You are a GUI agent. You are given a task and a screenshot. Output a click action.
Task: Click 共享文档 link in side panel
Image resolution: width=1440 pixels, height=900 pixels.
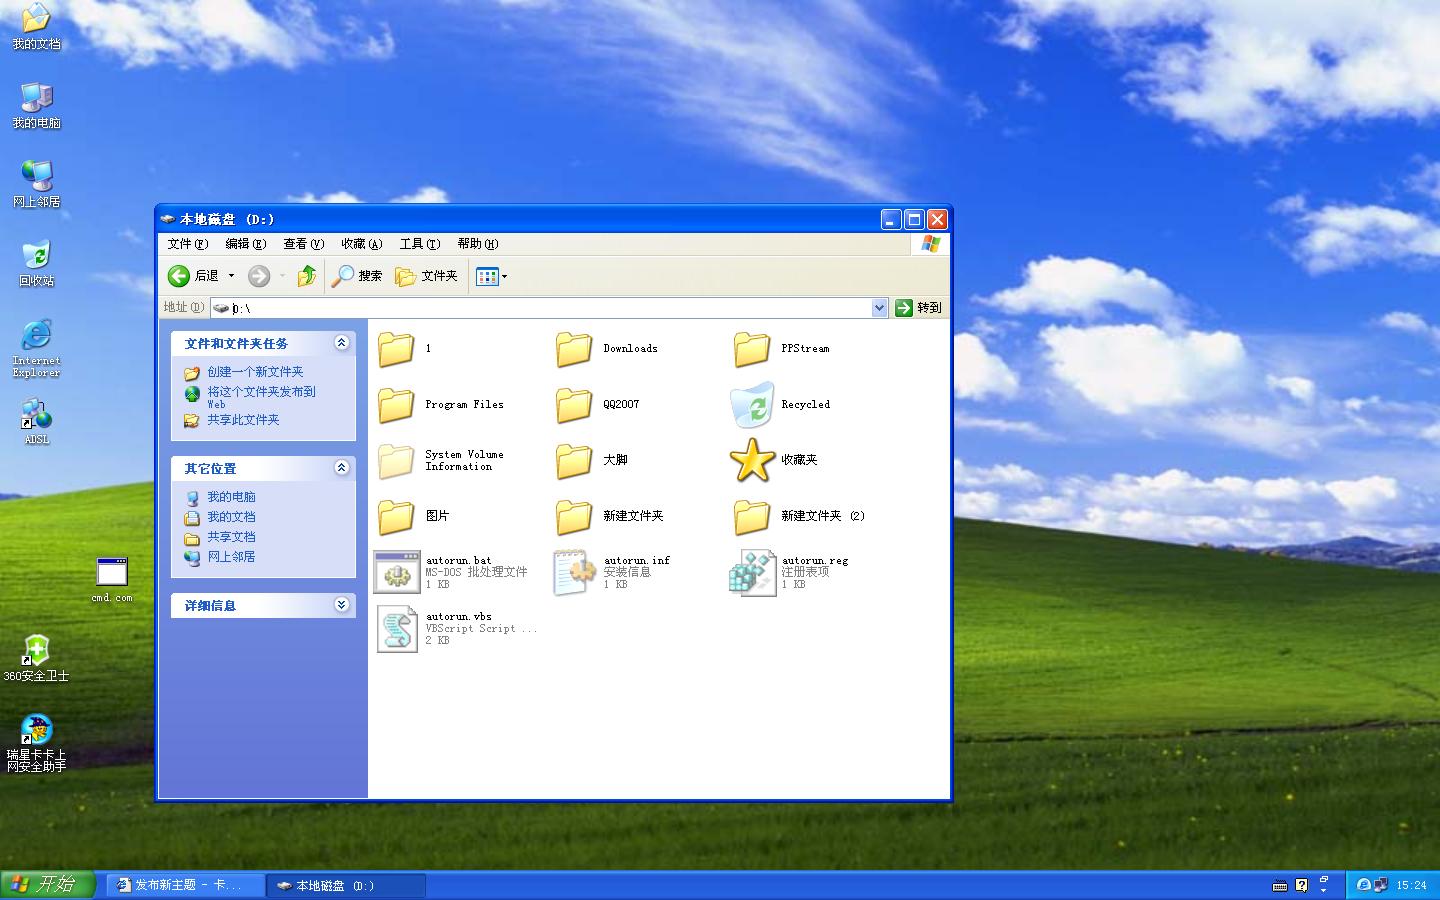click(x=231, y=537)
